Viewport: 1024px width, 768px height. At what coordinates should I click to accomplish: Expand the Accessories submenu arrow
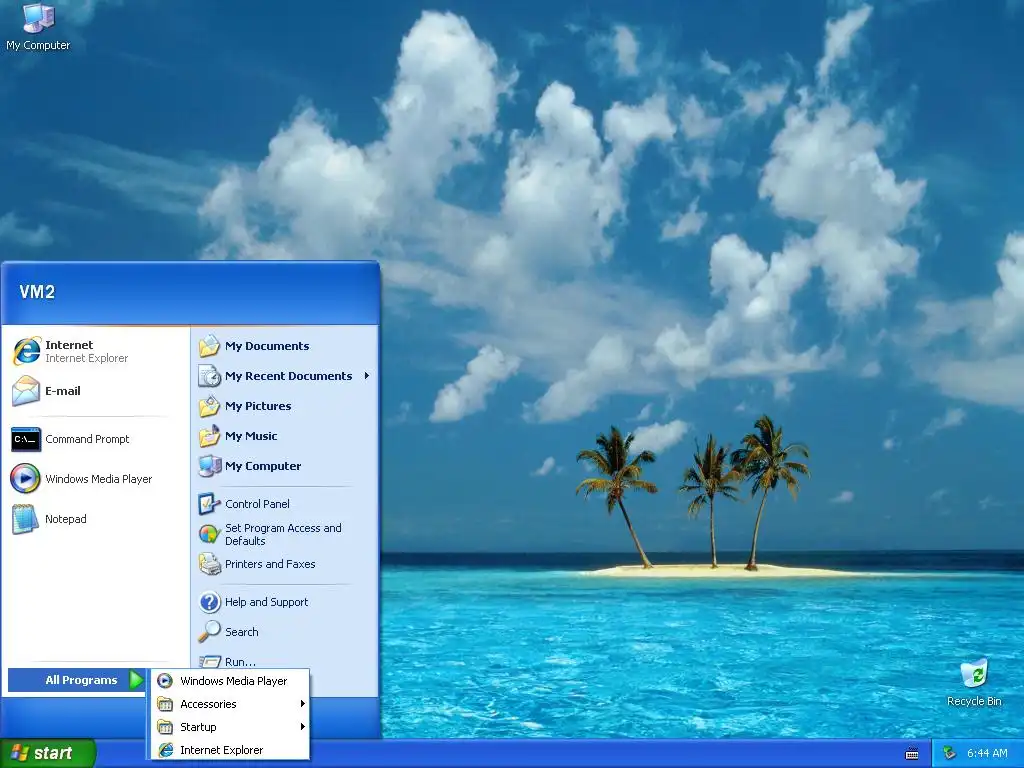[x=302, y=703]
